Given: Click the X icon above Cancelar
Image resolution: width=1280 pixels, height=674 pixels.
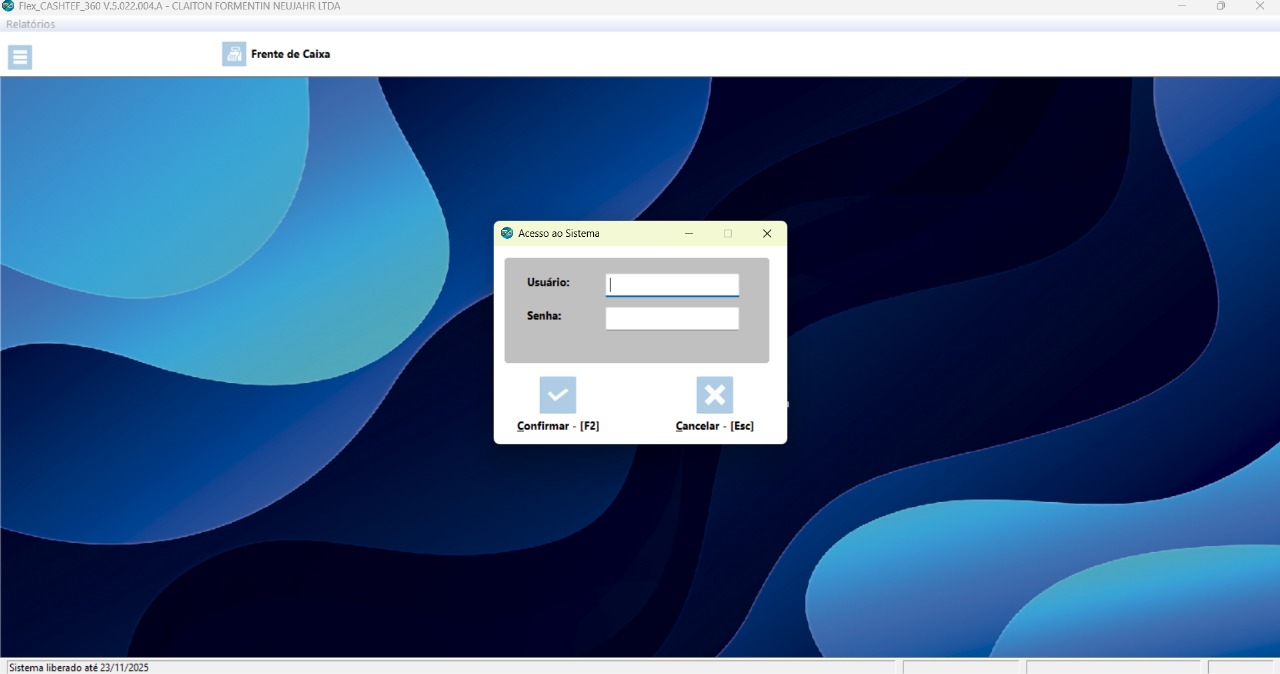Looking at the screenshot, I should (x=714, y=395).
